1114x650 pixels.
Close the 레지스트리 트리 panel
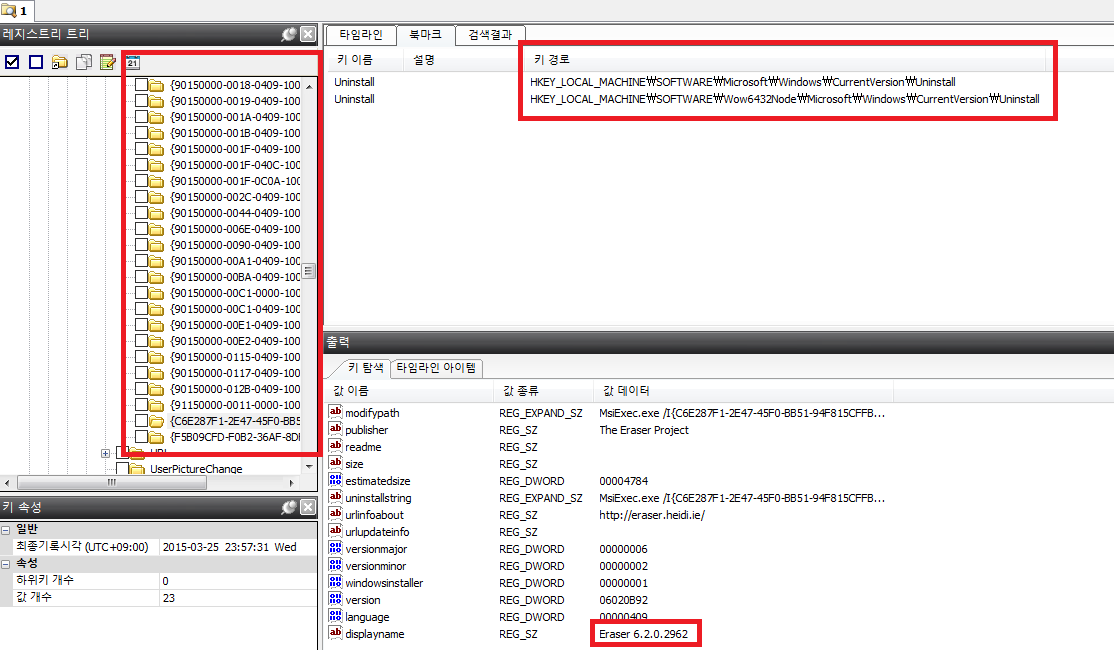pyautogui.click(x=308, y=34)
